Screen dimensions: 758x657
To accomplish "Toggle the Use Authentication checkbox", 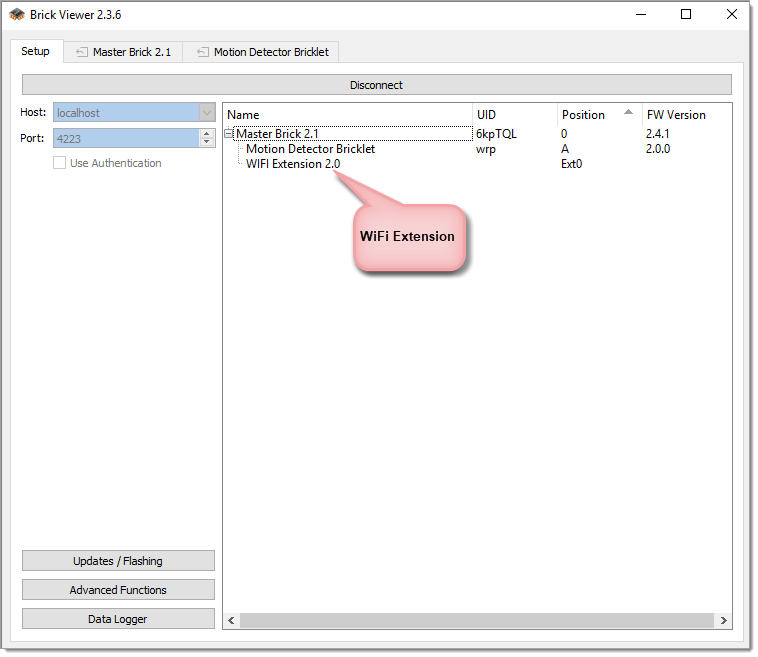I will (59, 163).
